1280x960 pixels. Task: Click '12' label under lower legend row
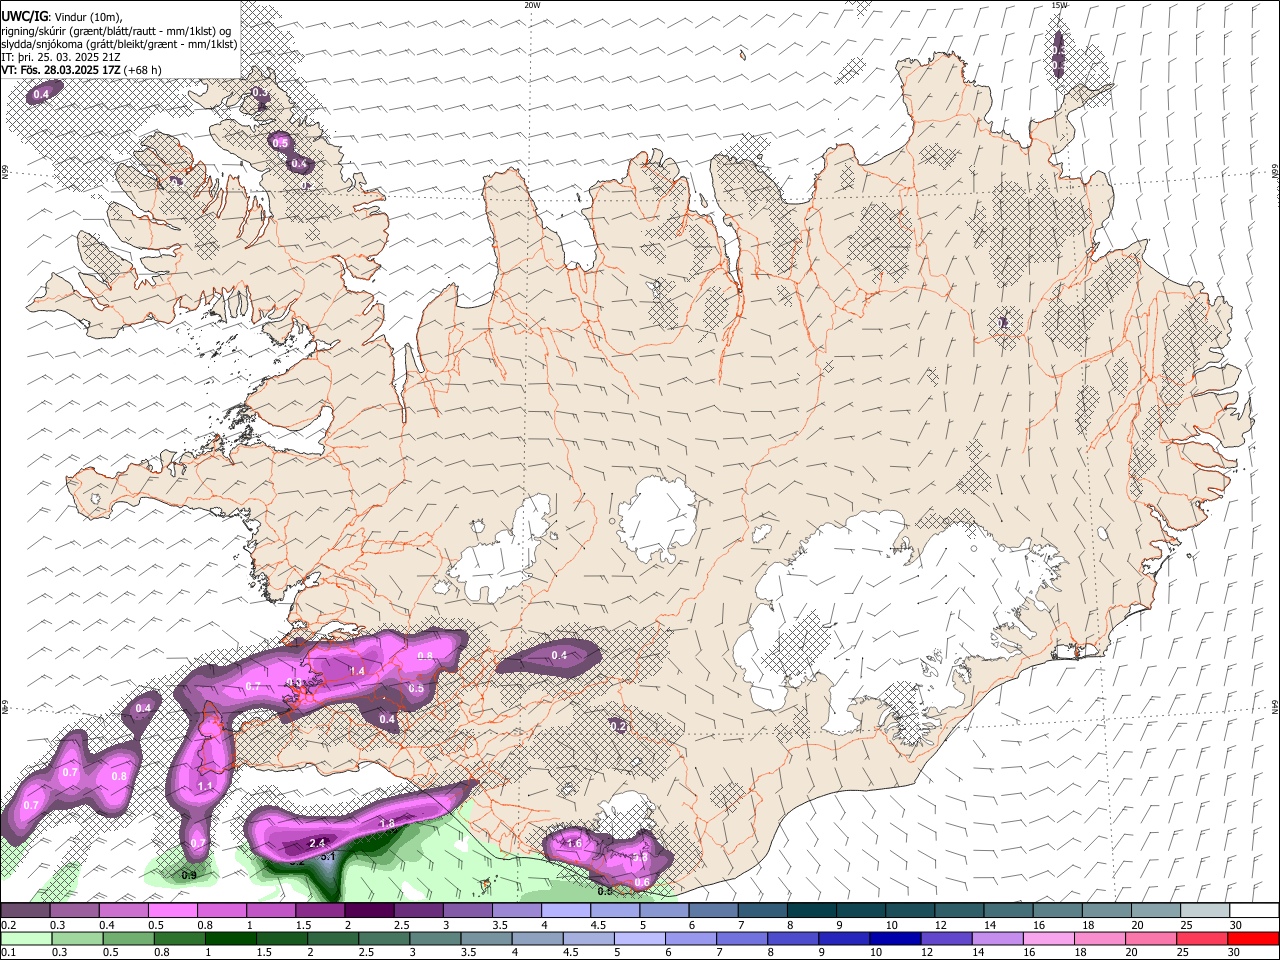(925, 952)
